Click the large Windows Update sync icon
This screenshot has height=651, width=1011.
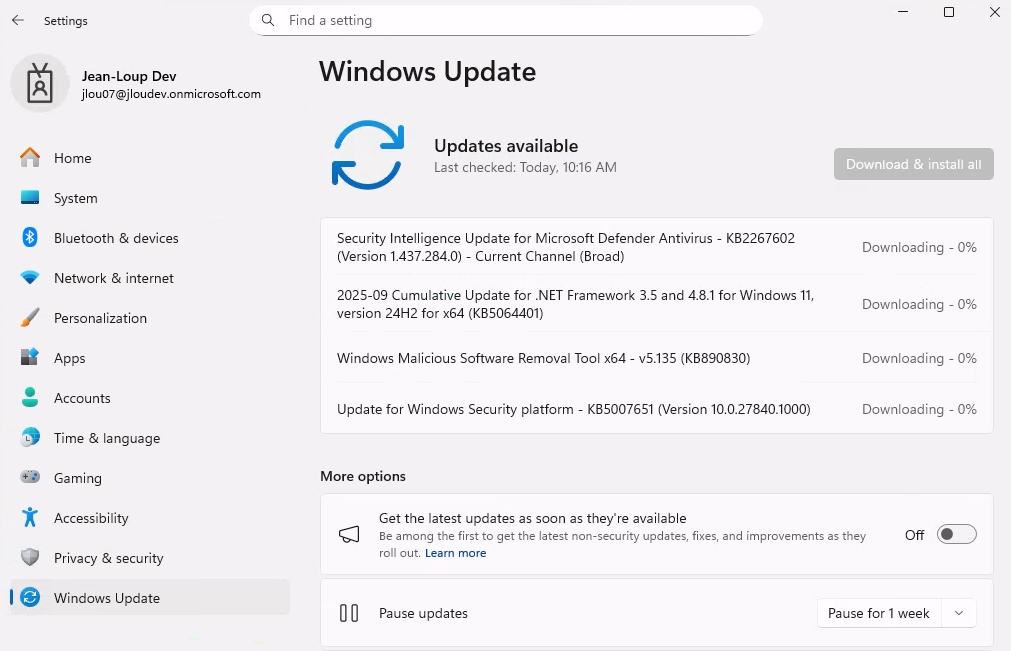(x=367, y=155)
